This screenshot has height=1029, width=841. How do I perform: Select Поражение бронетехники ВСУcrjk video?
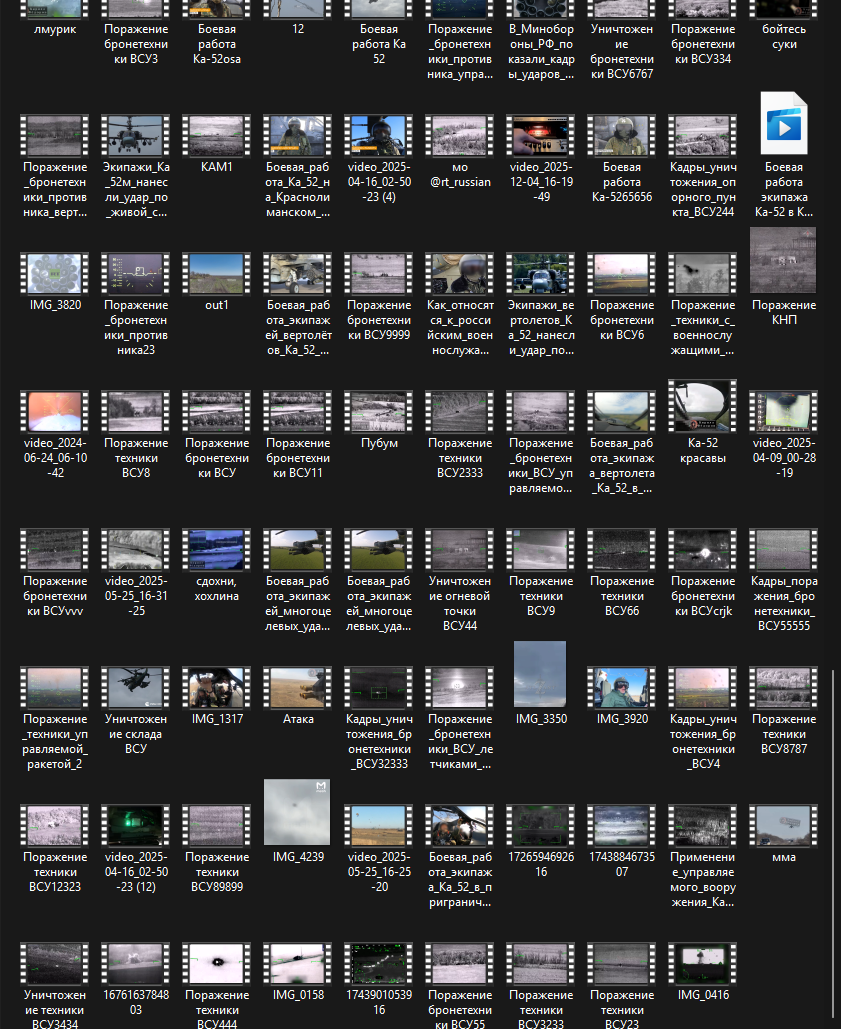703,573
